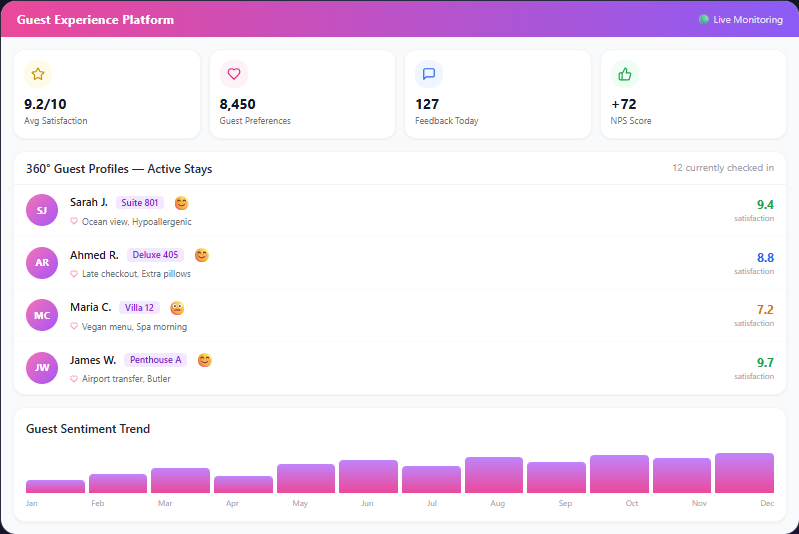Image resolution: width=799 pixels, height=534 pixels.
Task: Select the Deluxe 405 room tag
Action: pos(155,255)
